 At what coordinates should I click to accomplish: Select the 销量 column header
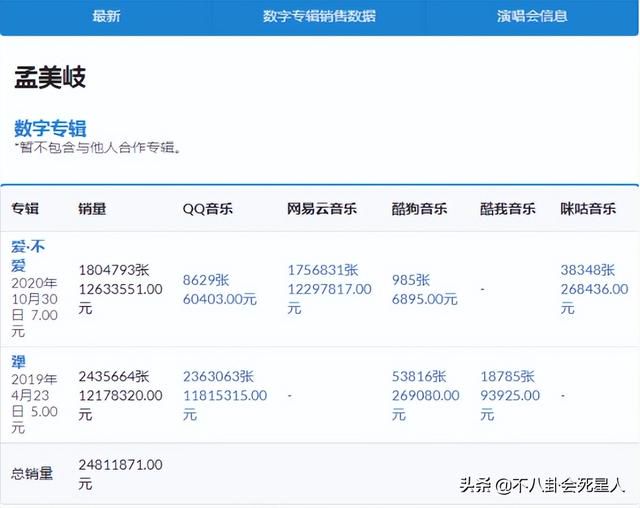tap(92, 209)
